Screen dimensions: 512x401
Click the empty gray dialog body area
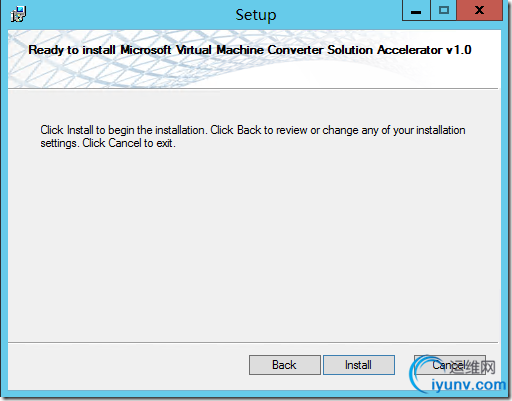click(x=253, y=243)
